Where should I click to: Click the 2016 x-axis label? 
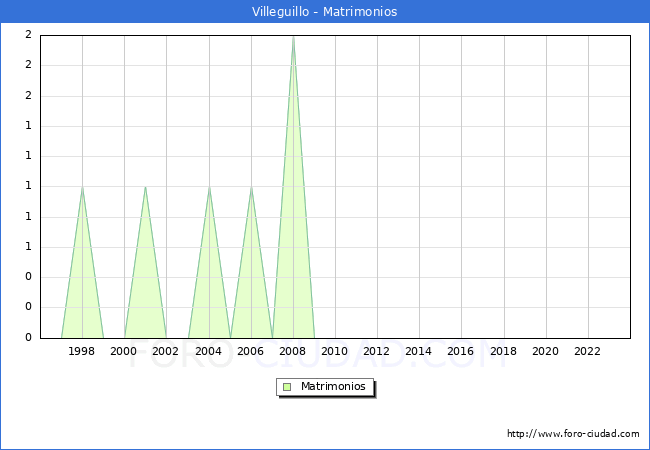point(461,351)
